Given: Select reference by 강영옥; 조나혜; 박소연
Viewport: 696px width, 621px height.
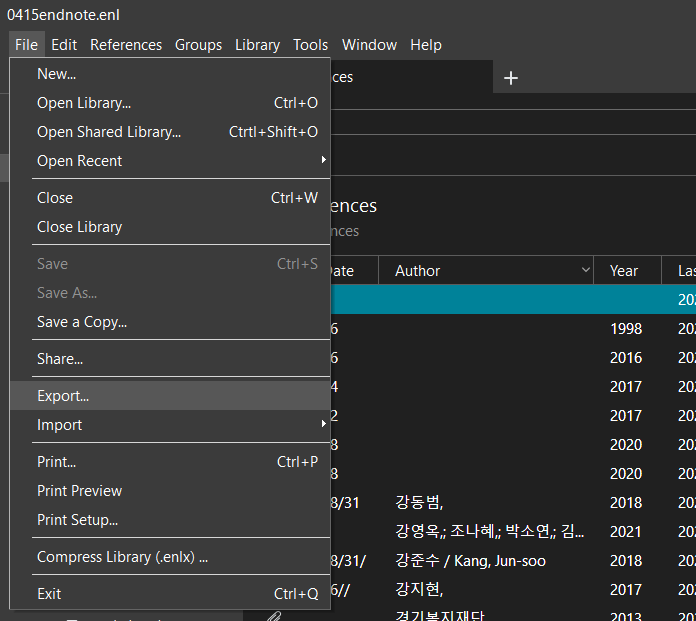Looking at the screenshot, I should pyautogui.click(x=514, y=532).
